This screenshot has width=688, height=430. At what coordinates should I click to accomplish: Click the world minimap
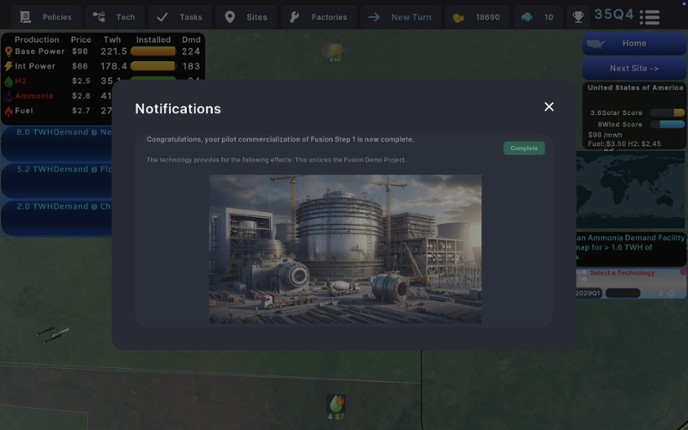(631, 190)
